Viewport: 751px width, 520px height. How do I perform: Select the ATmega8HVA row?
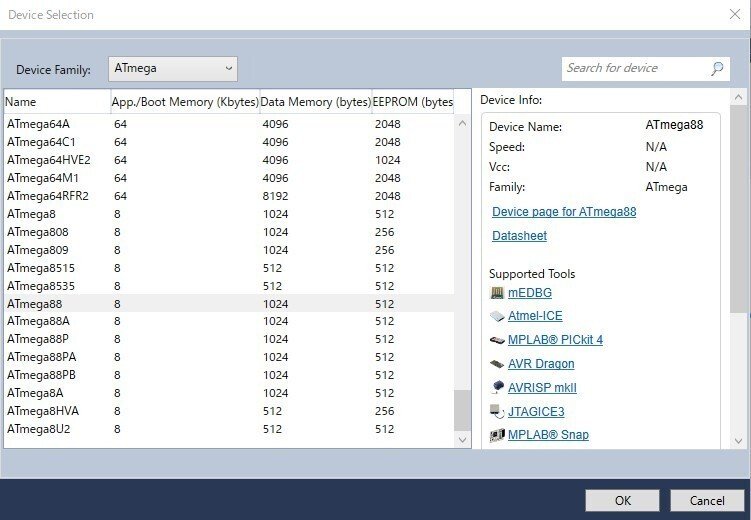[x=229, y=411]
